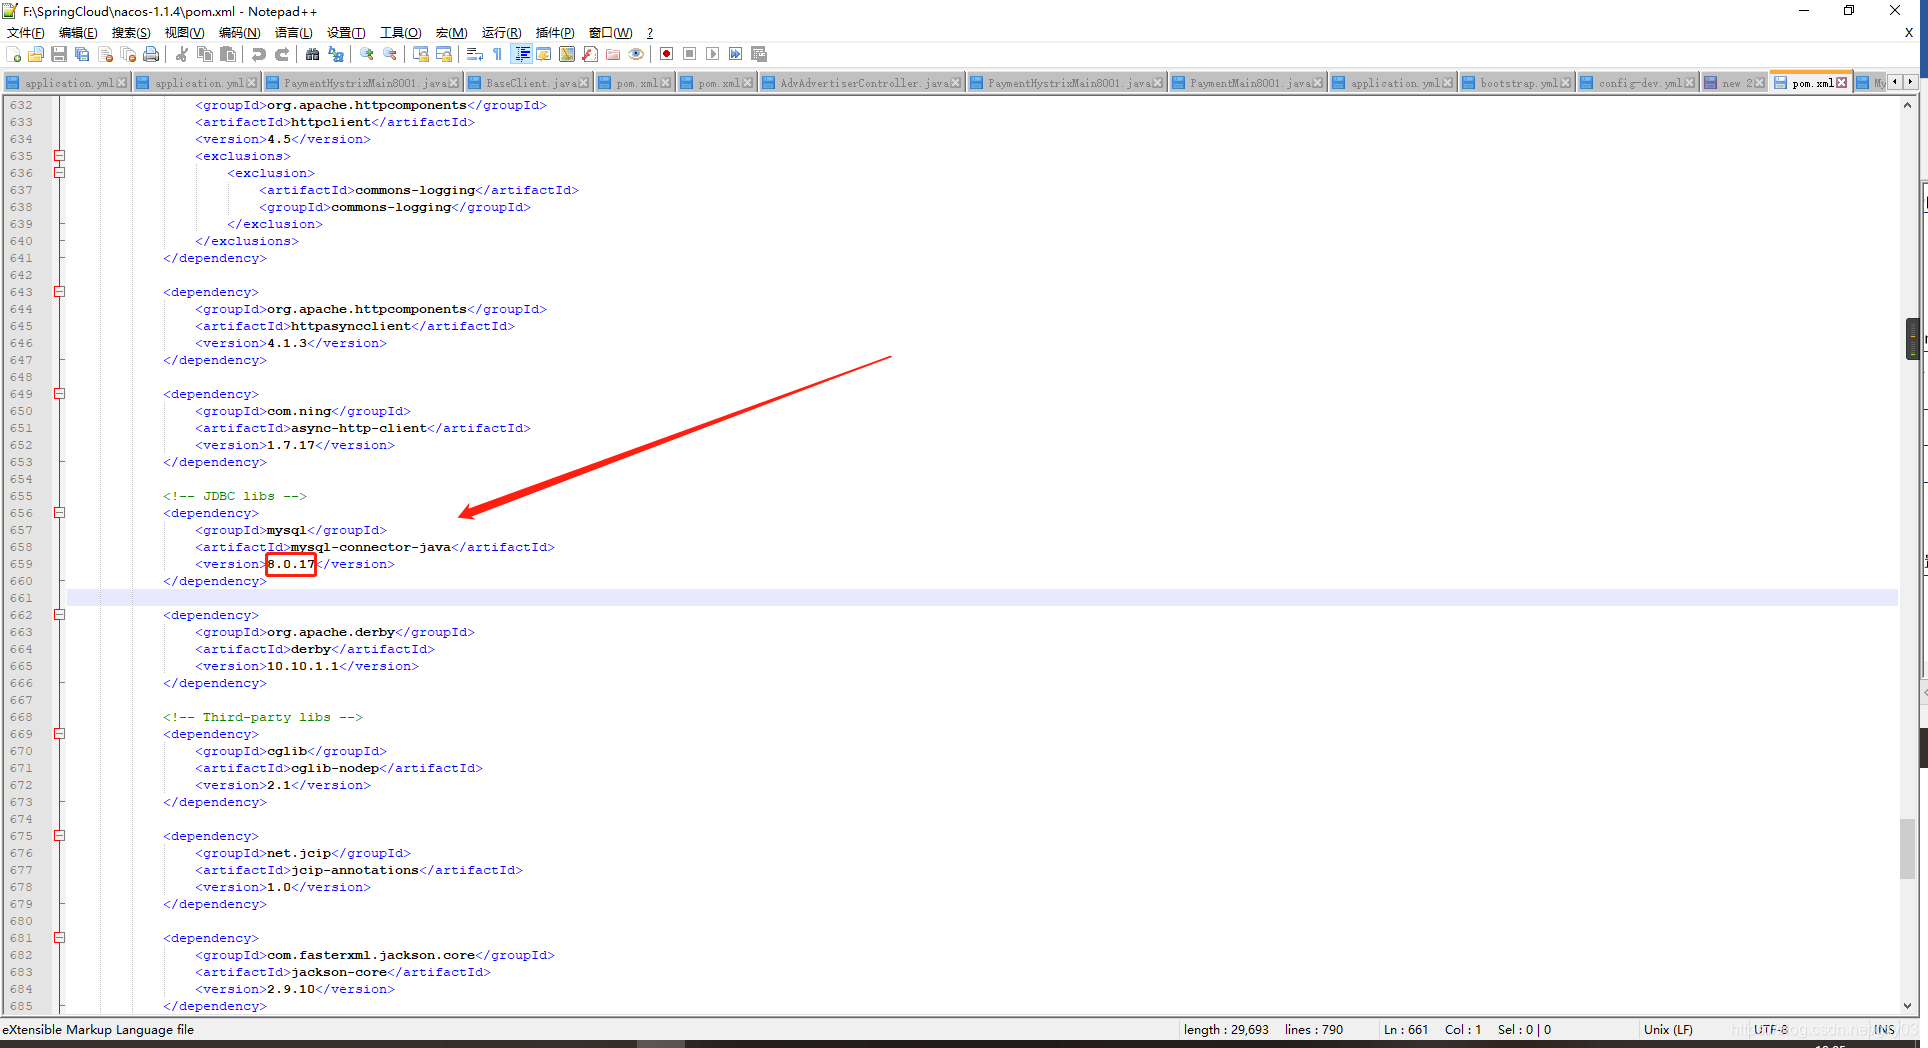1928x1048 pixels.
Task: Toggle word wrap on the toolbar
Action: [475, 54]
